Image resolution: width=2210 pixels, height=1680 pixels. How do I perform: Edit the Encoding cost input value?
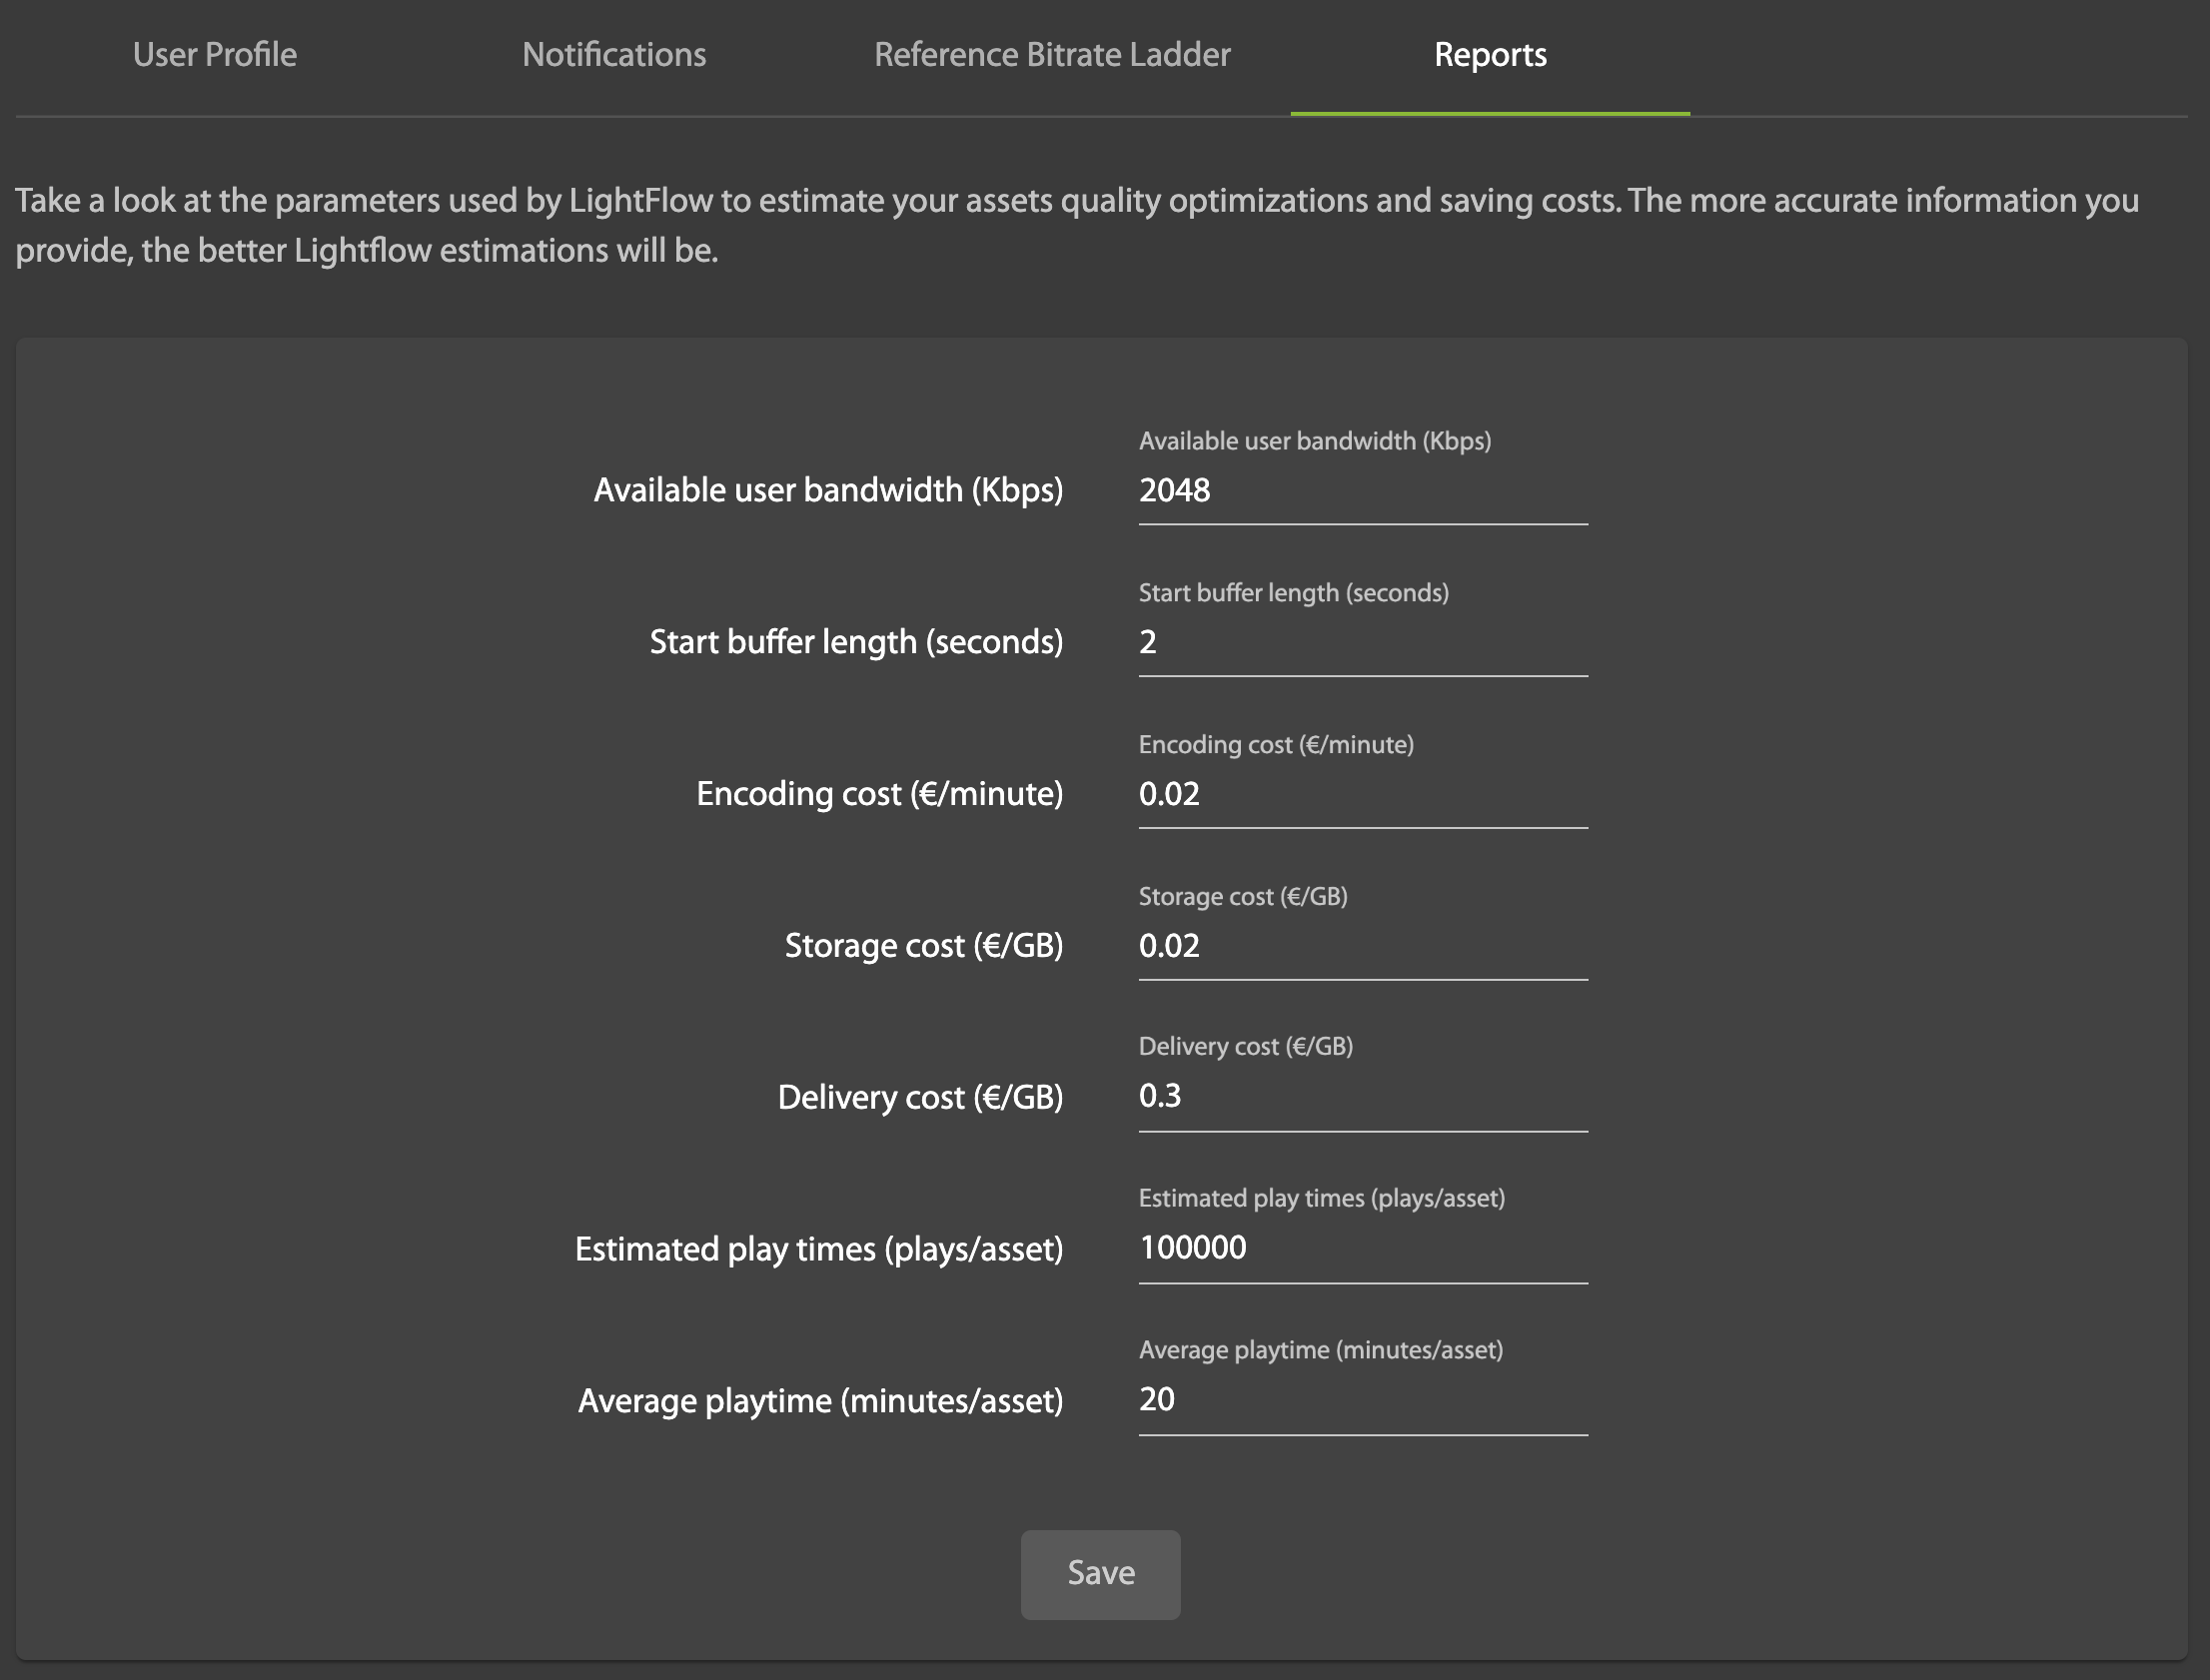(1362, 794)
